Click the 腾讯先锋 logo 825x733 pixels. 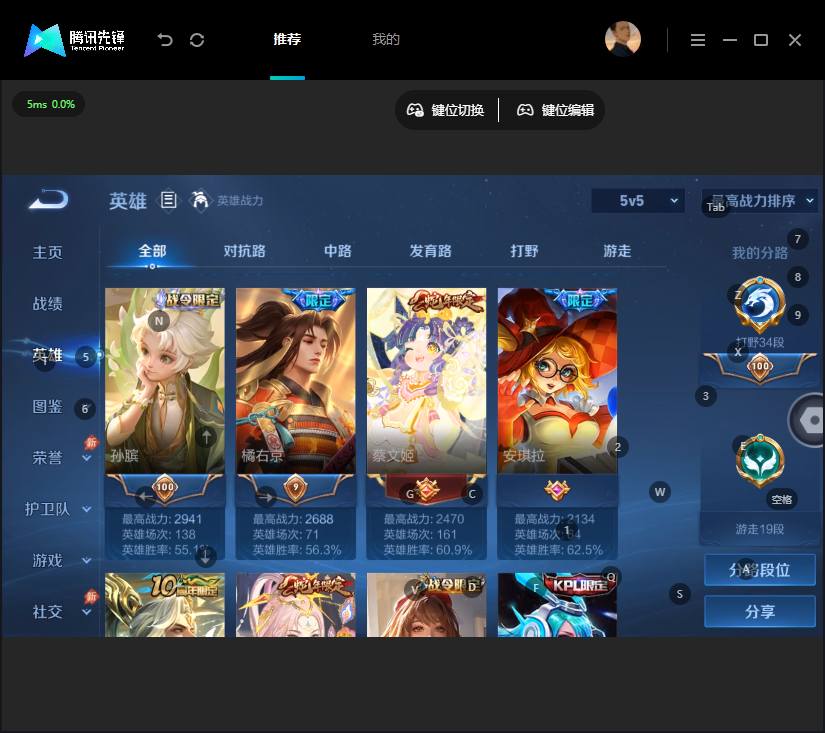pos(75,39)
